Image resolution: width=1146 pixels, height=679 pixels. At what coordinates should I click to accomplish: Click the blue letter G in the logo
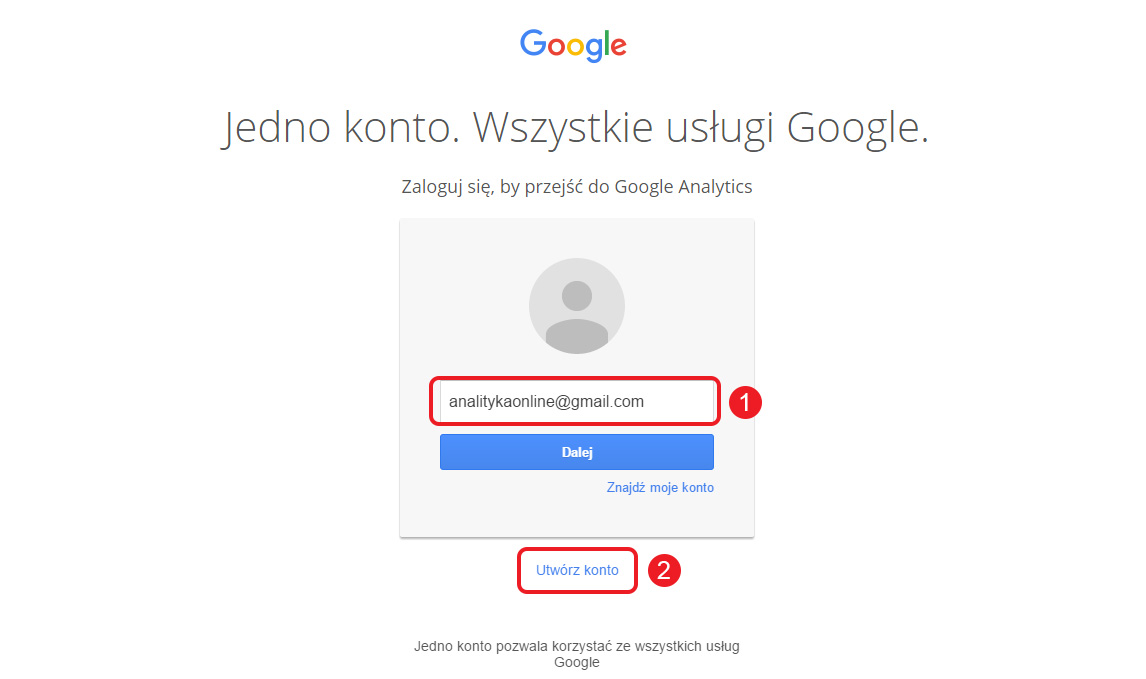[x=533, y=43]
